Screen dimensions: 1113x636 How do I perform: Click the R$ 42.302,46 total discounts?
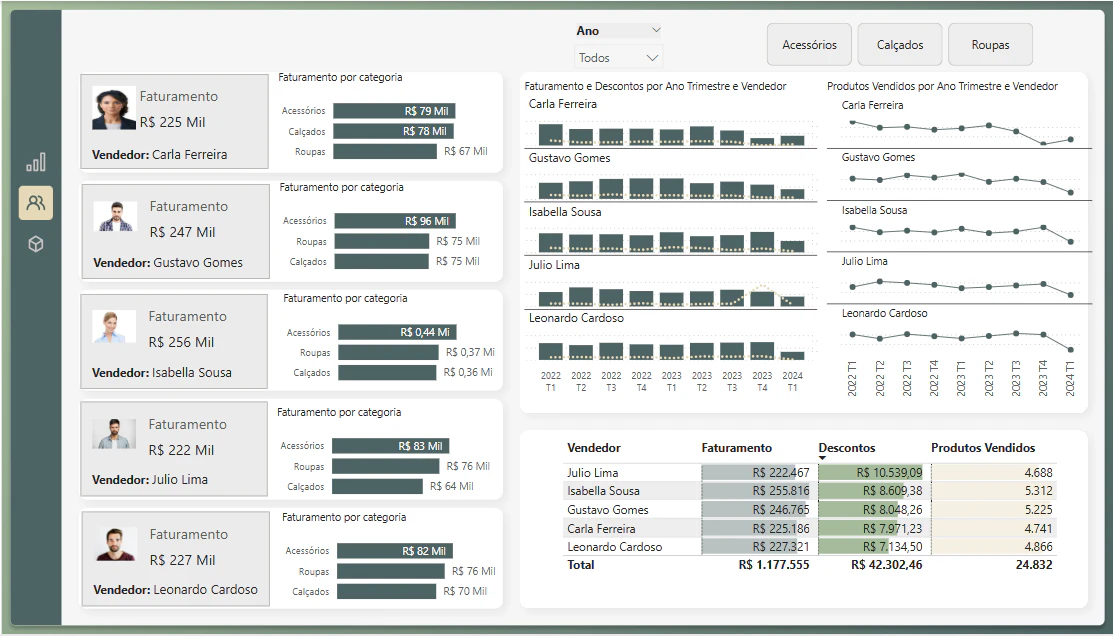[887, 565]
